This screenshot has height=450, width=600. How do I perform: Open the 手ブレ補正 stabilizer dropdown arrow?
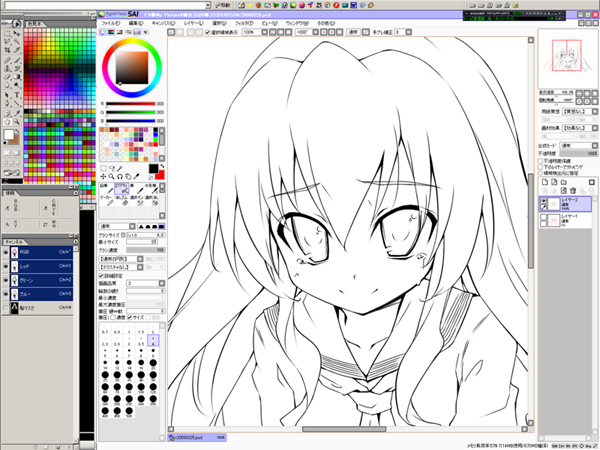pyautogui.click(x=409, y=32)
